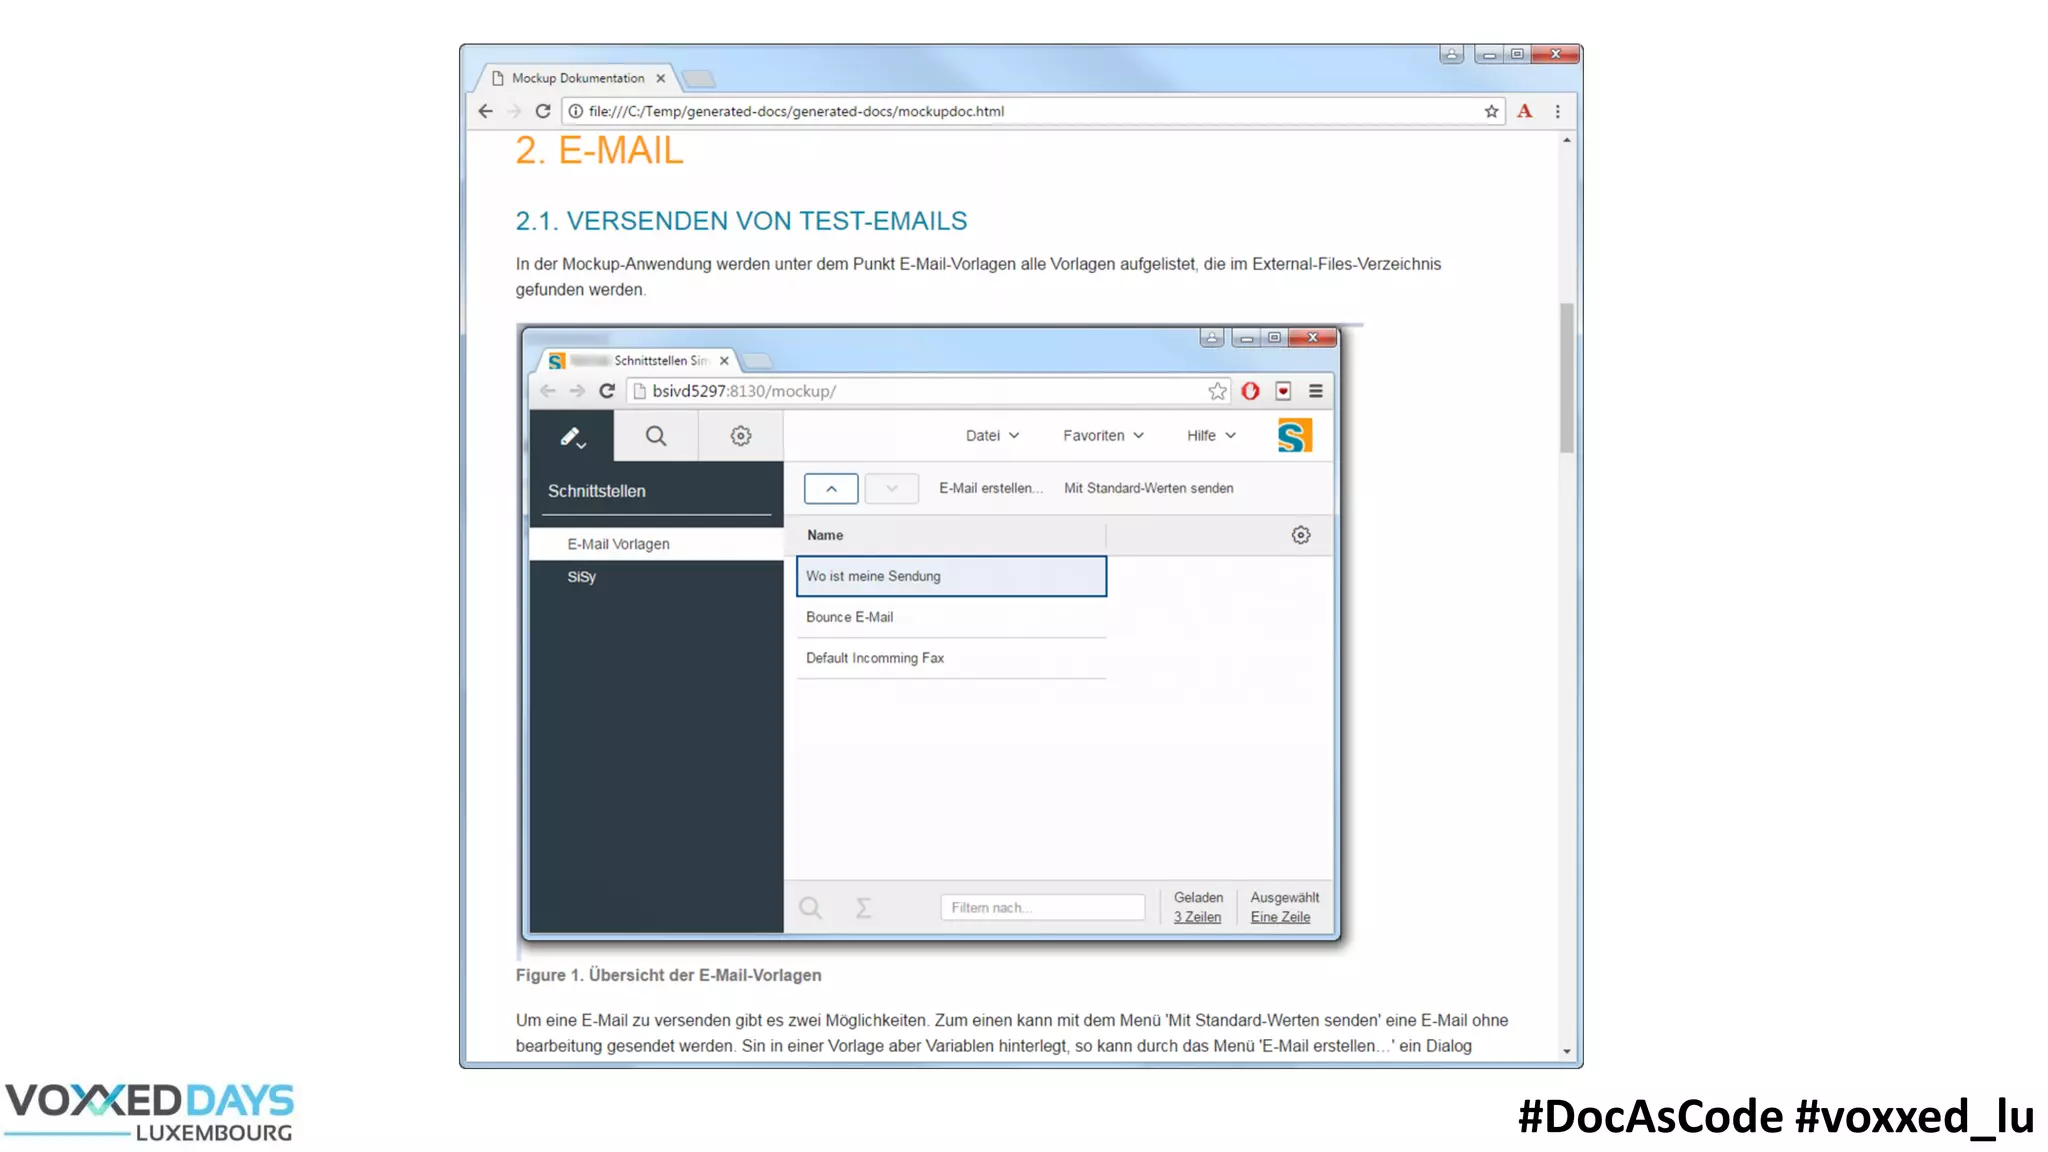Open the Datei dropdown menu
Image resolution: width=2048 pixels, height=1152 pixels.
pos(992,436)
